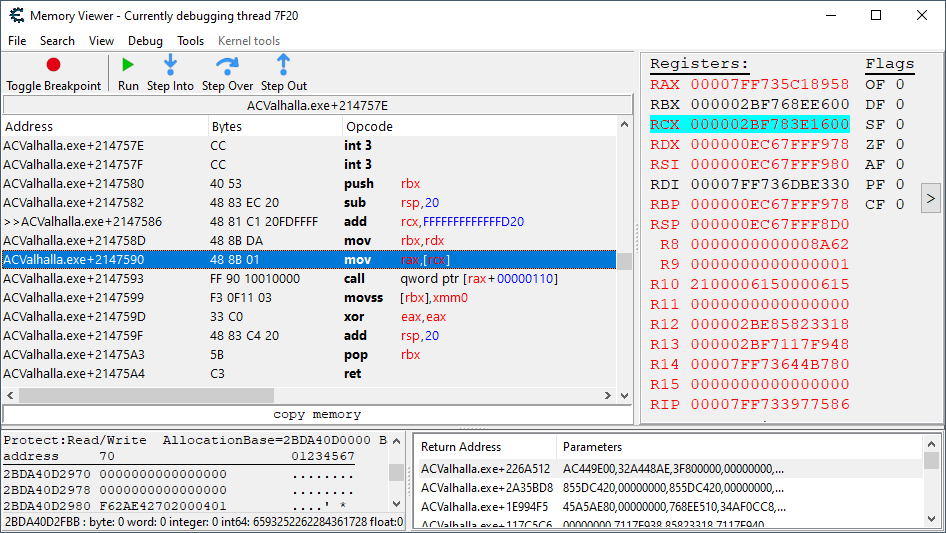The image size is (946, 533).
Task: Click the Cheat Engine title bar icon
Action: tap(15, 16)
